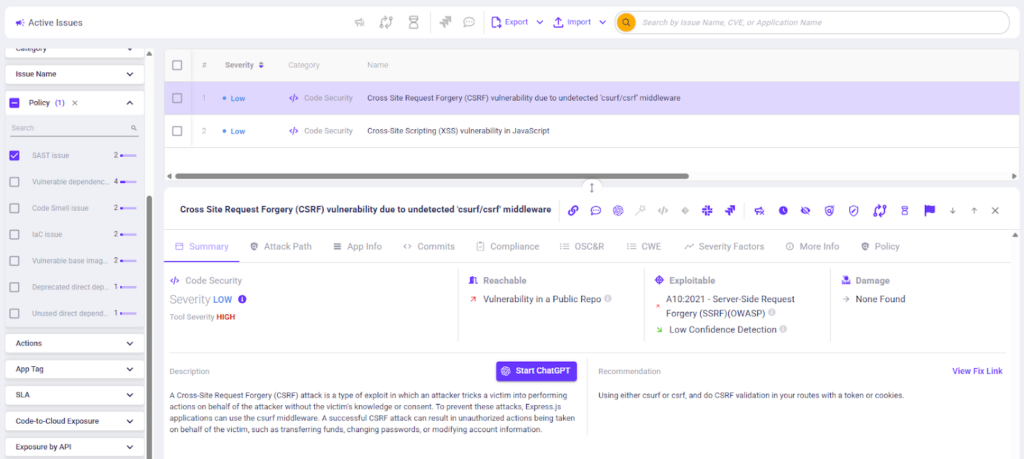Viewport: 1024px width, 459px height.
Task: Open comments from detail panel bubble icon
Action: [x=596, y=210]
